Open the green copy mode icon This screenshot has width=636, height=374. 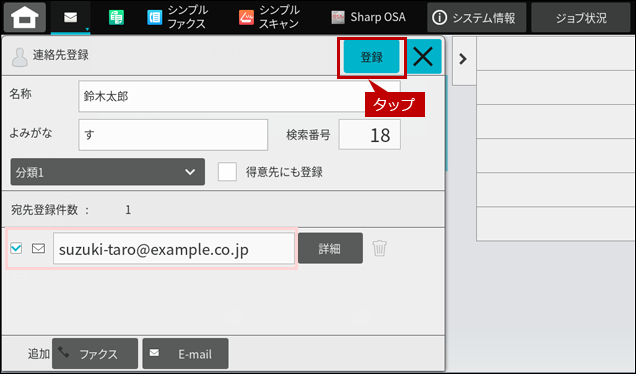(x=116, y=17)
